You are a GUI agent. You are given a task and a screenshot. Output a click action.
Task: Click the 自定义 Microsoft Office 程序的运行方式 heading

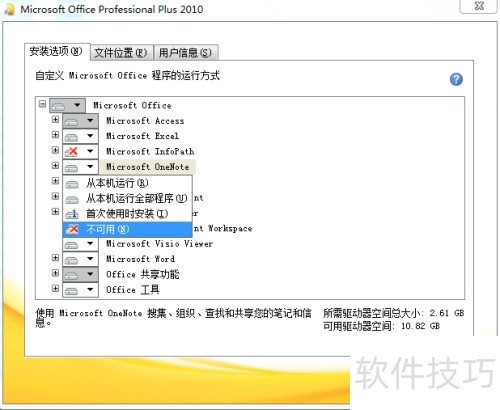127,76
